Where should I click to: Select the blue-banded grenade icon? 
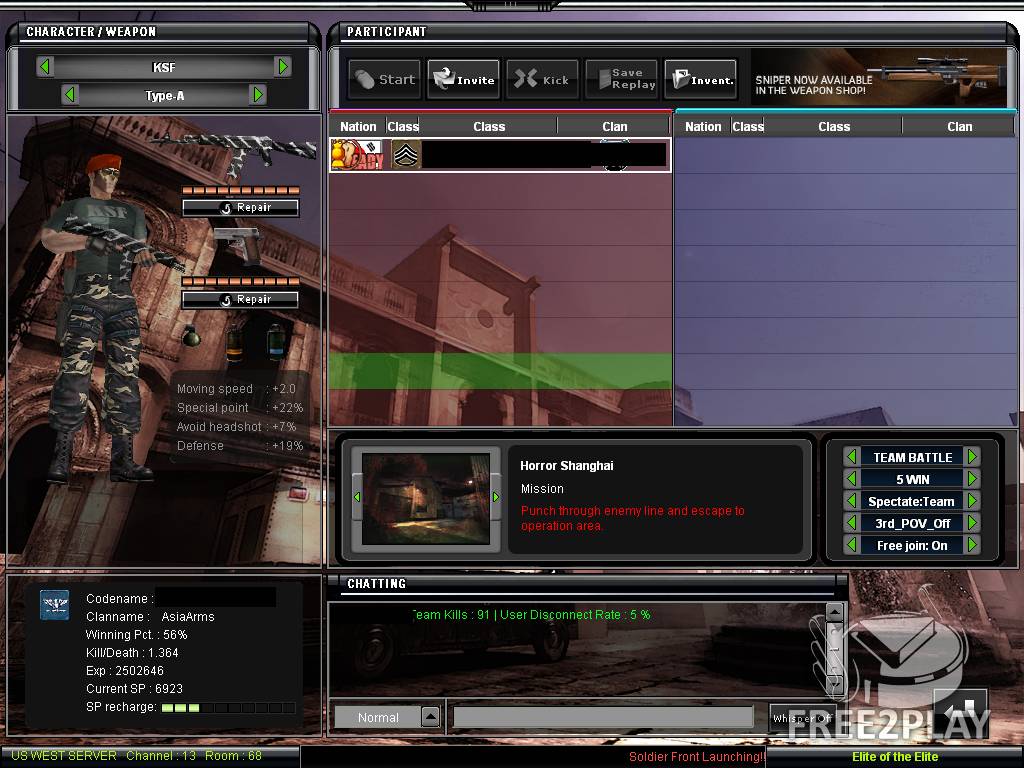coord(276,341)
